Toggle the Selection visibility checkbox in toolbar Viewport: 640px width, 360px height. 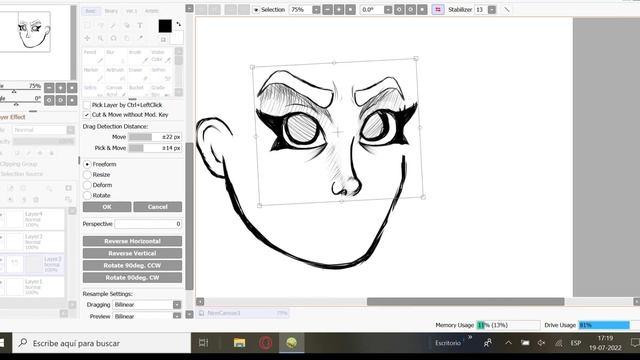(256, 10)
